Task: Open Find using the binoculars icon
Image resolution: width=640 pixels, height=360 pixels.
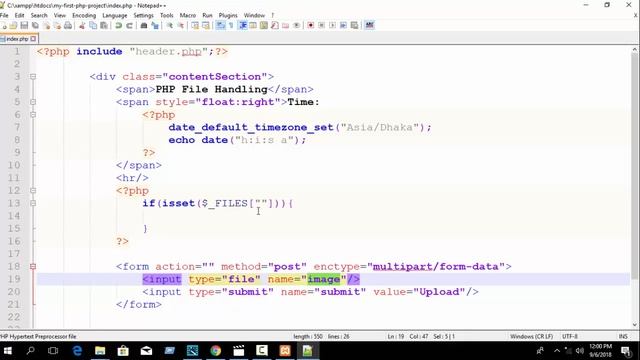Action: [x=144, y=25]
